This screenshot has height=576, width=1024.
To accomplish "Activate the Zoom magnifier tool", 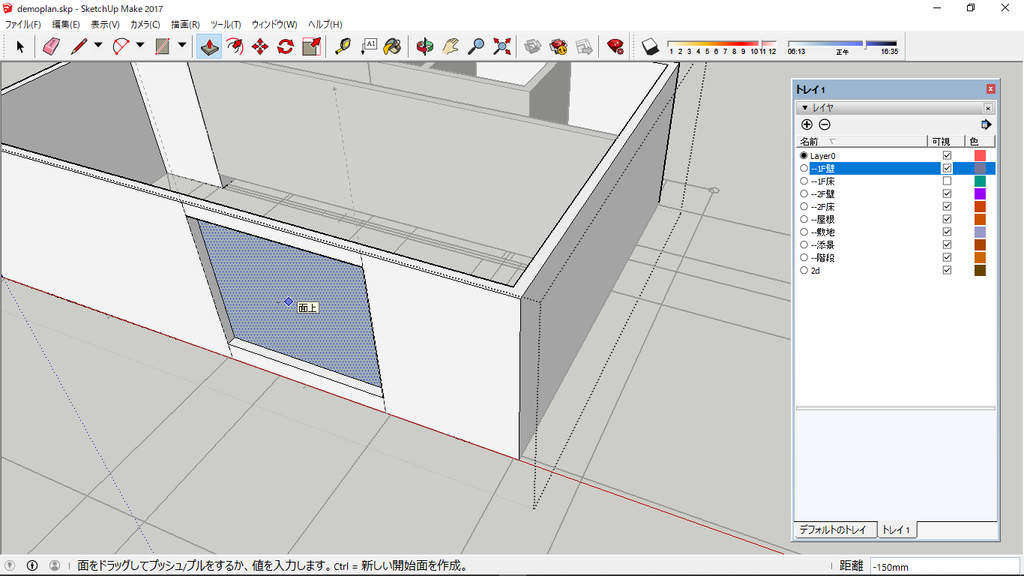I will click(x=476, y=46).
